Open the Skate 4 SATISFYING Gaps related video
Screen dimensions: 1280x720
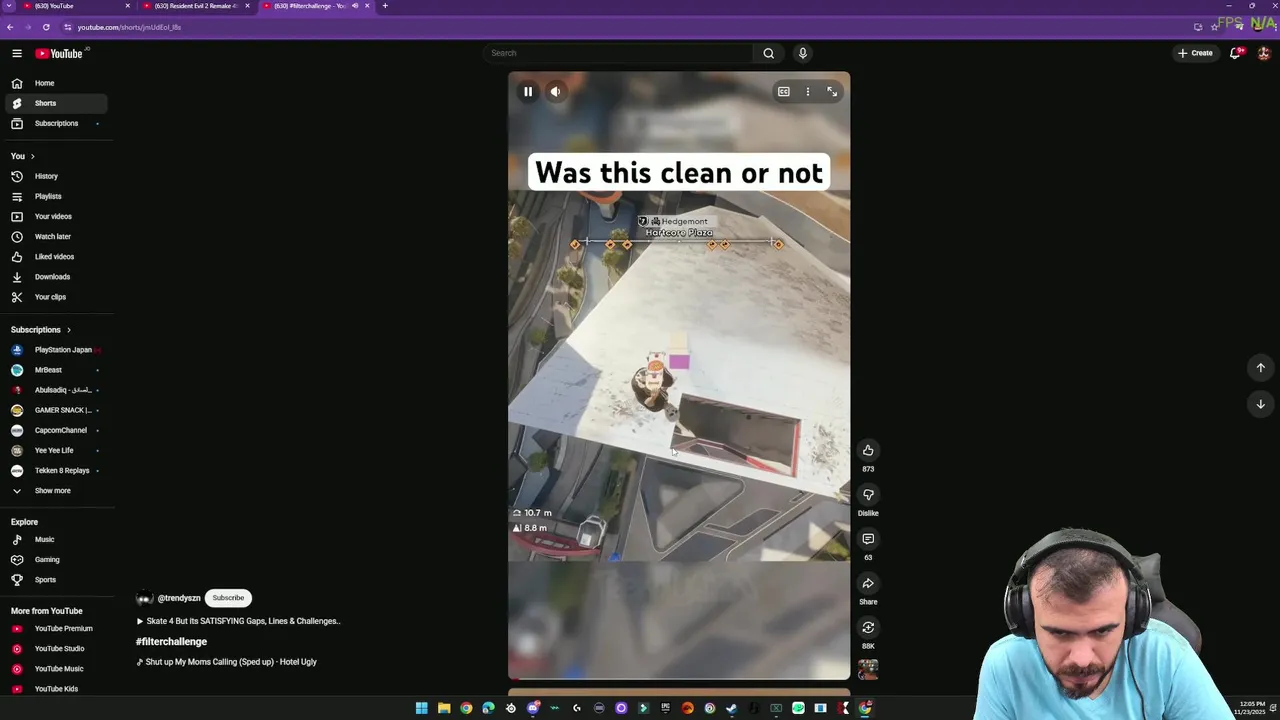coord(238,621)
